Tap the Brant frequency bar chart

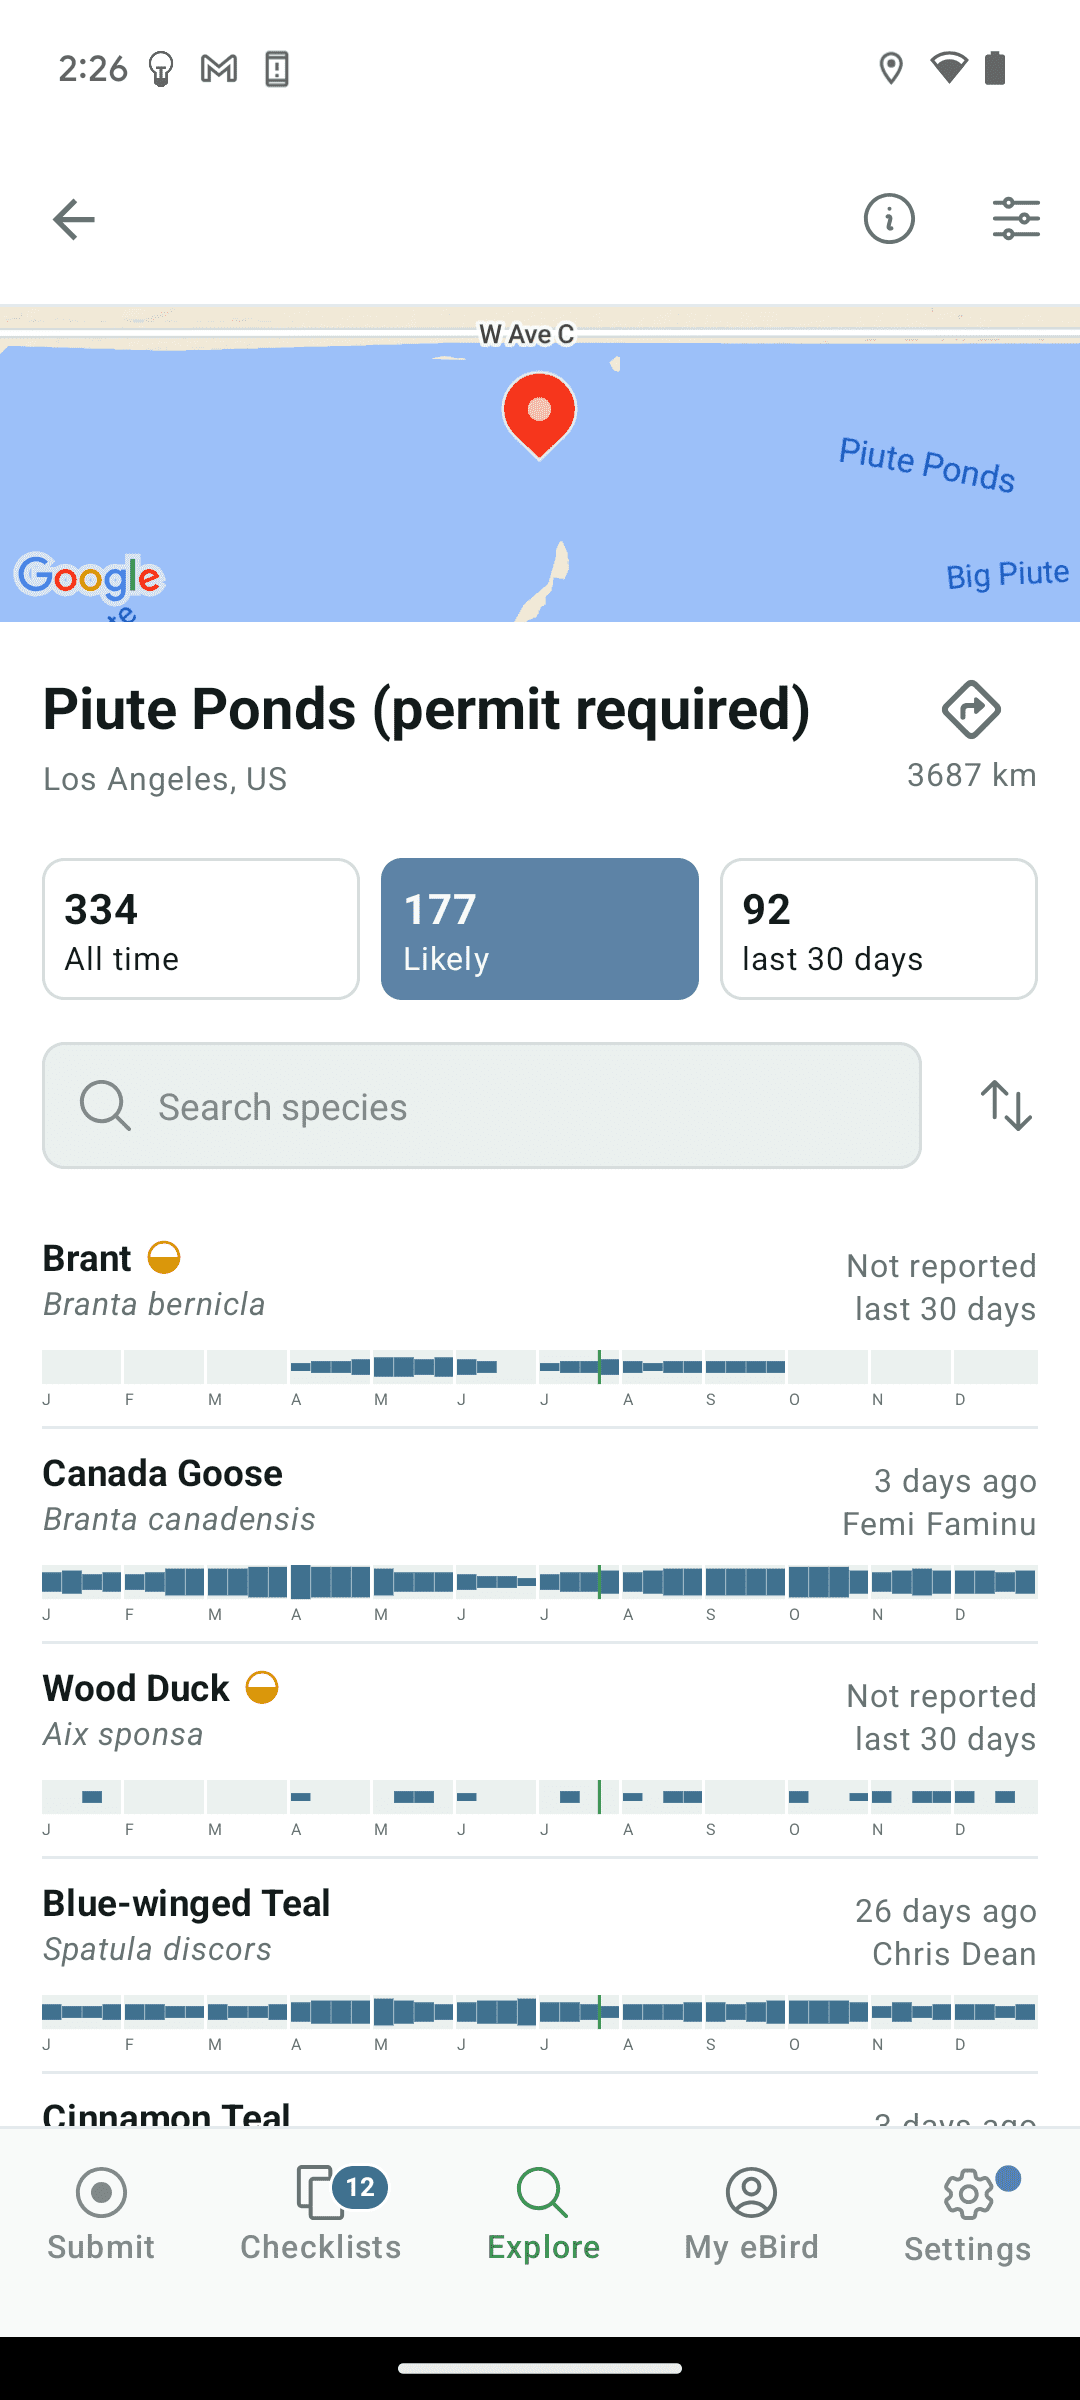540,1367
